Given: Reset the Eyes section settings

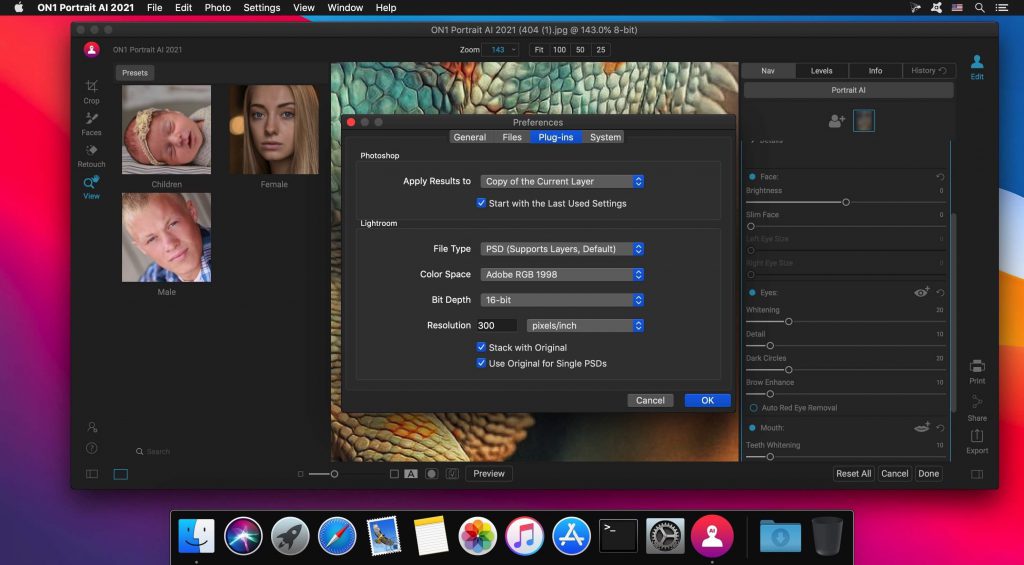Looking at the screenshot, I should tap(940, 293).
